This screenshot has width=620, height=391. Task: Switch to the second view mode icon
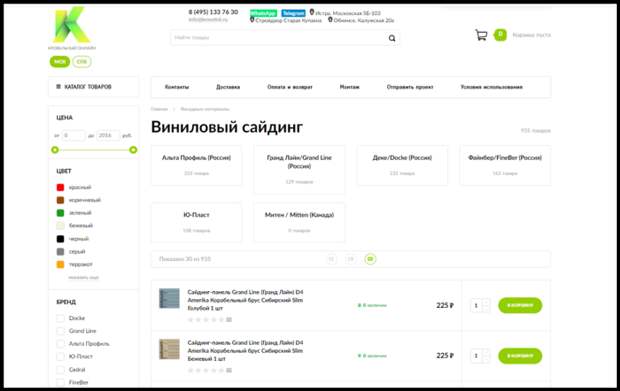(350, 259)
